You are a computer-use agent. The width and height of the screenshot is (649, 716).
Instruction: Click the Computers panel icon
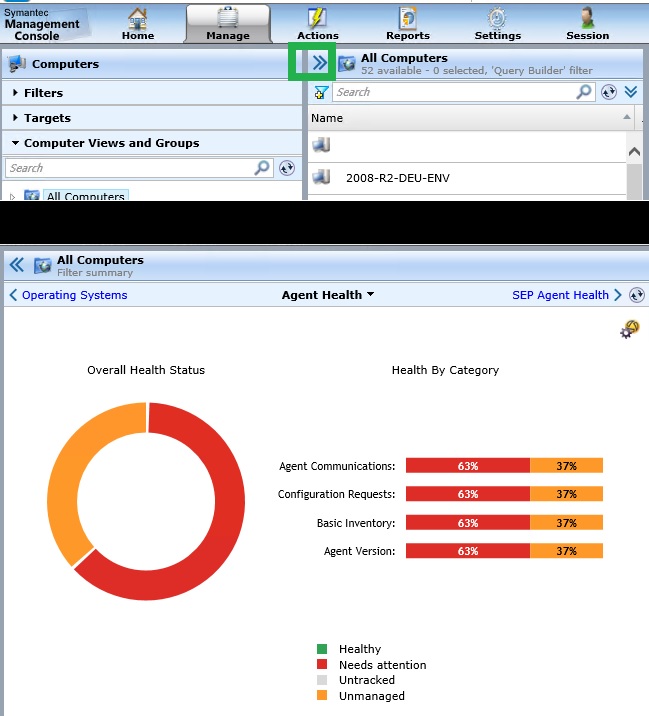(17, 64)
